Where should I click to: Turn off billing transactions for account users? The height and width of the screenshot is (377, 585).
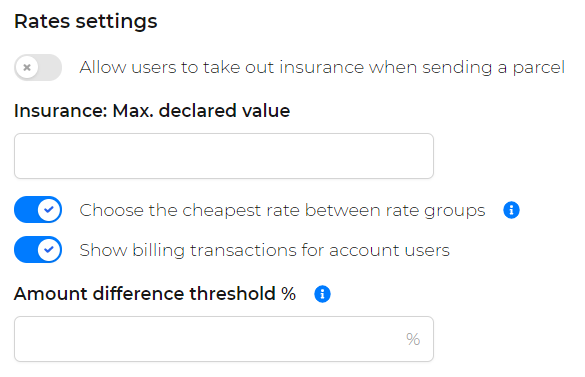(x=38, y=250)
